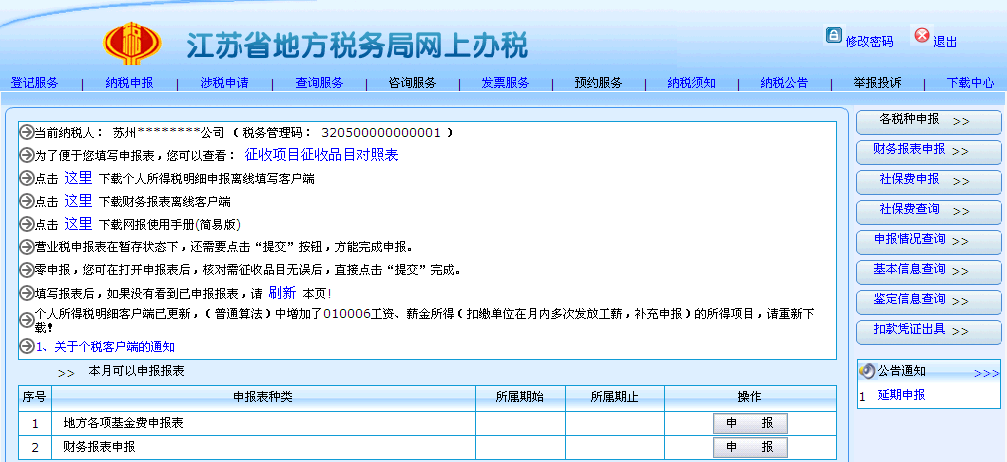This screenshot has width=1007, height=462.
Task: Click the 公告通知 panel title
Action: (x=902, y=371)
